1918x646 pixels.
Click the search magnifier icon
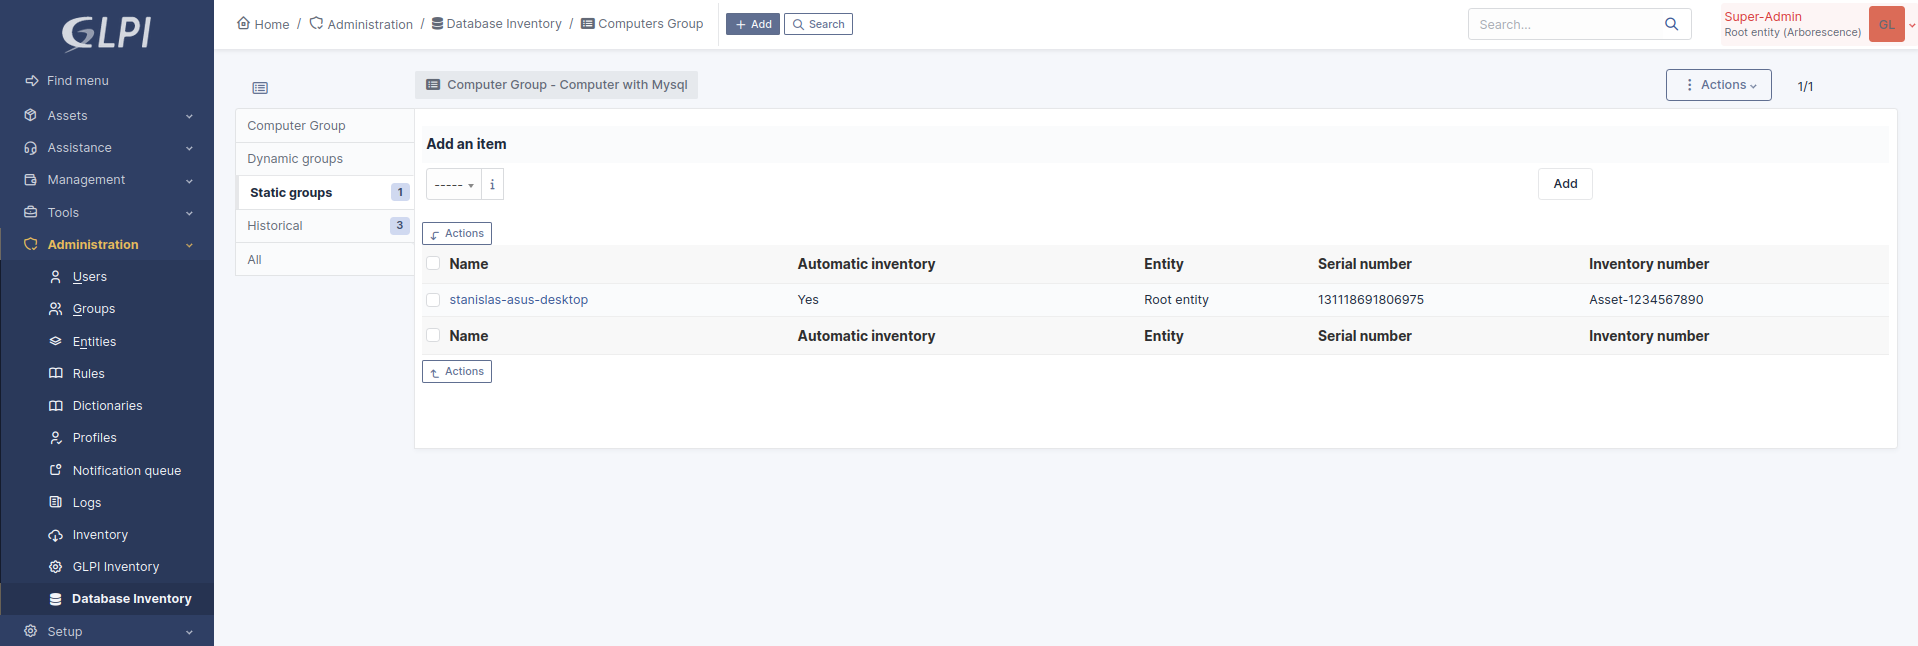[1671, 24]
